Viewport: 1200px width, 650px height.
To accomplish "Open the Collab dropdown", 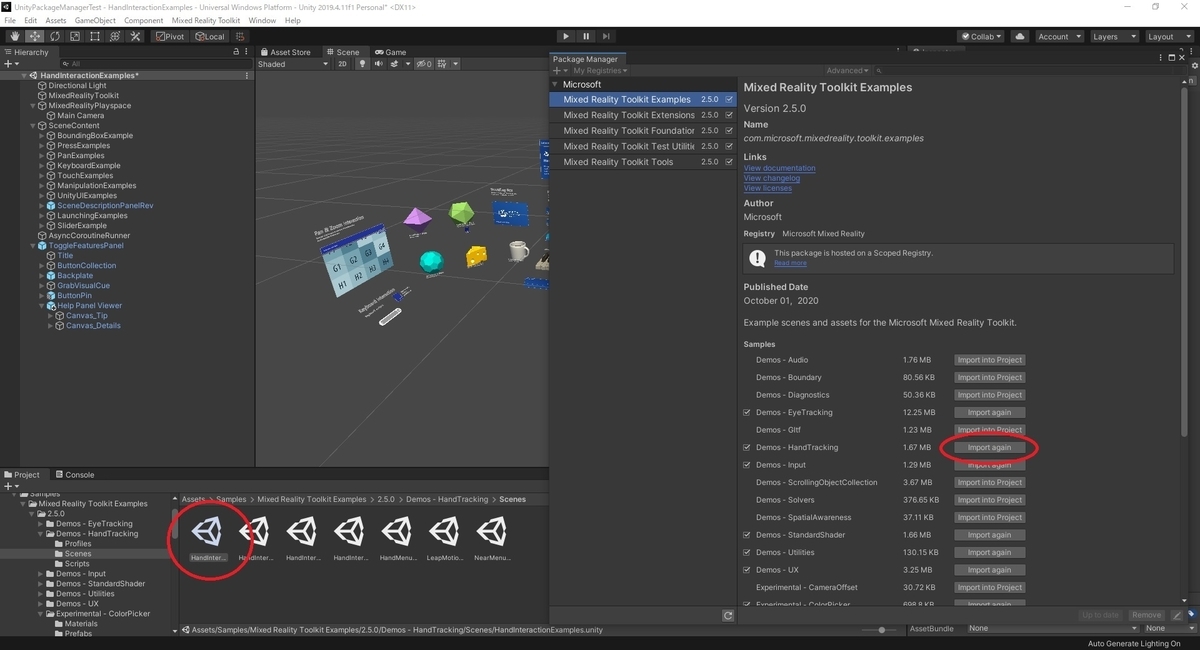I will [982, 36].
